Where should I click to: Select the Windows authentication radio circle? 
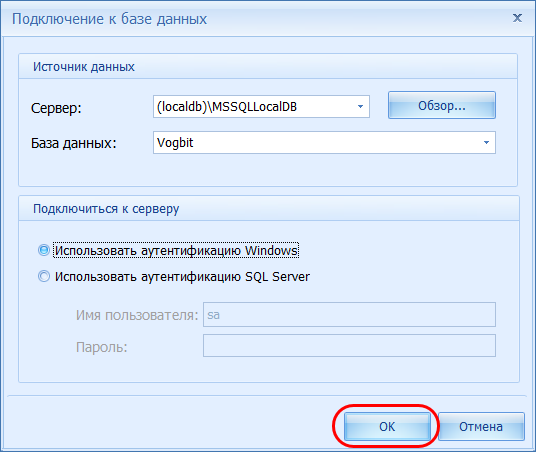tap(44, 250)
